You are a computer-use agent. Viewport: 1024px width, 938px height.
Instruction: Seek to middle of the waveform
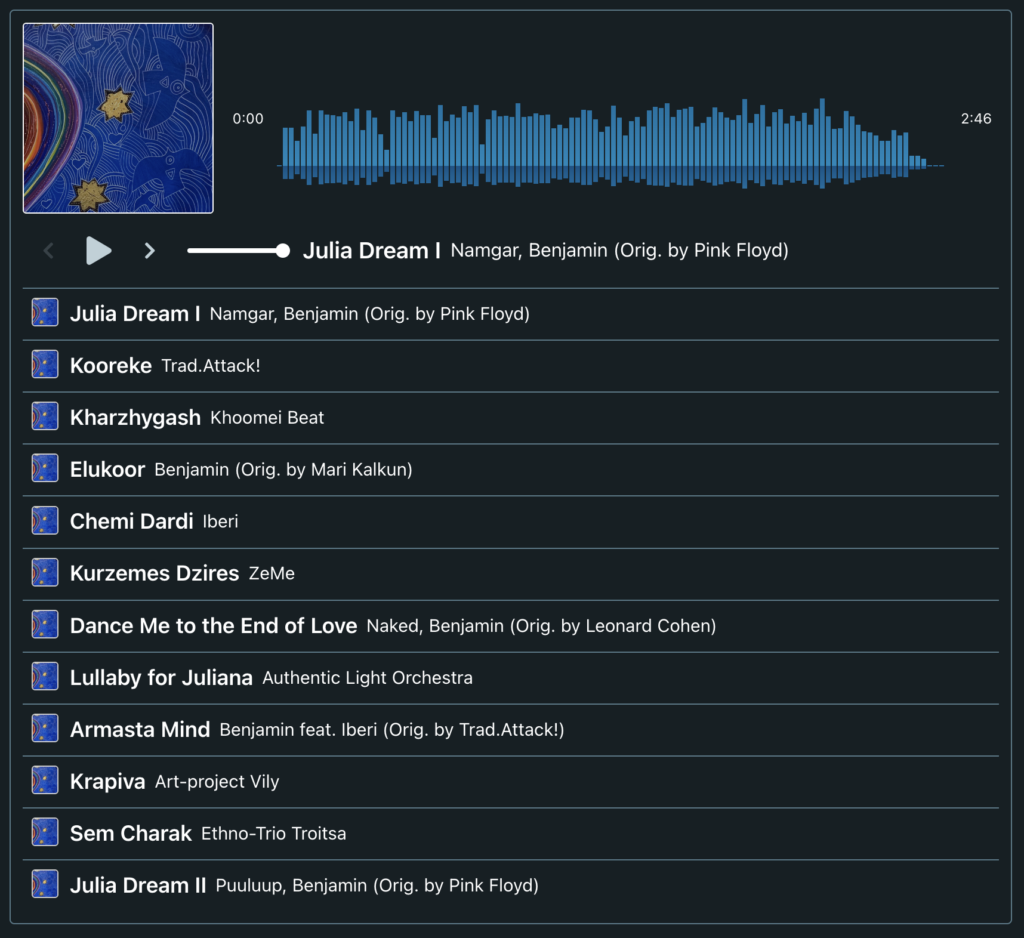click(x=610, y=143)
